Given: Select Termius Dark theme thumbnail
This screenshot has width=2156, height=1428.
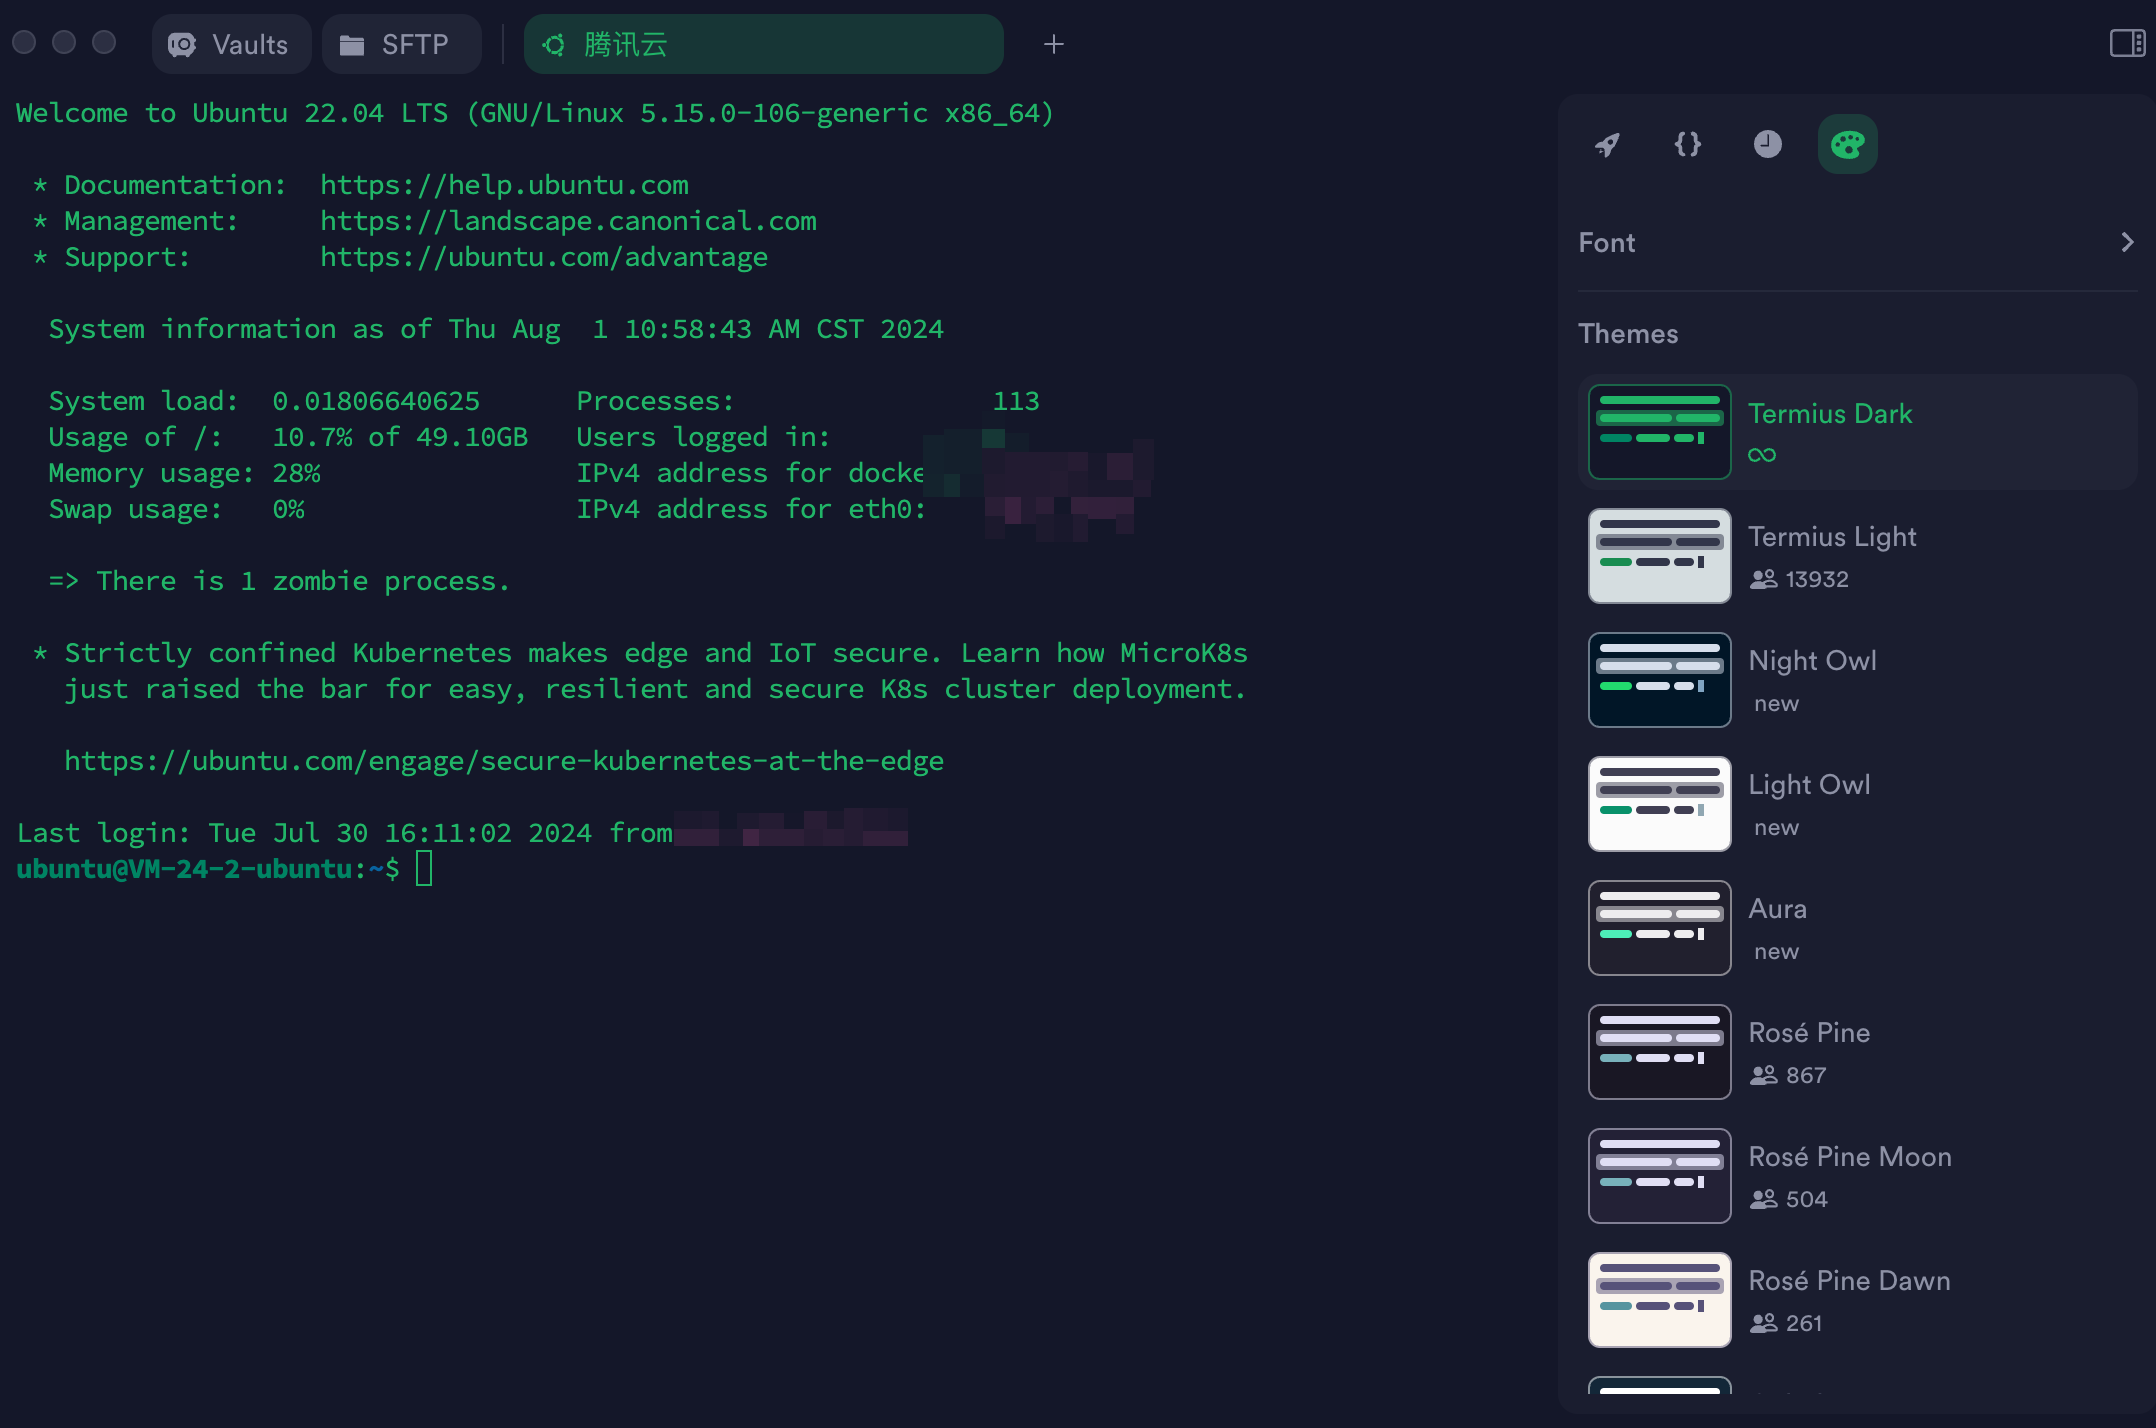Looking at the screenshot, I should tap(1660, 432).
